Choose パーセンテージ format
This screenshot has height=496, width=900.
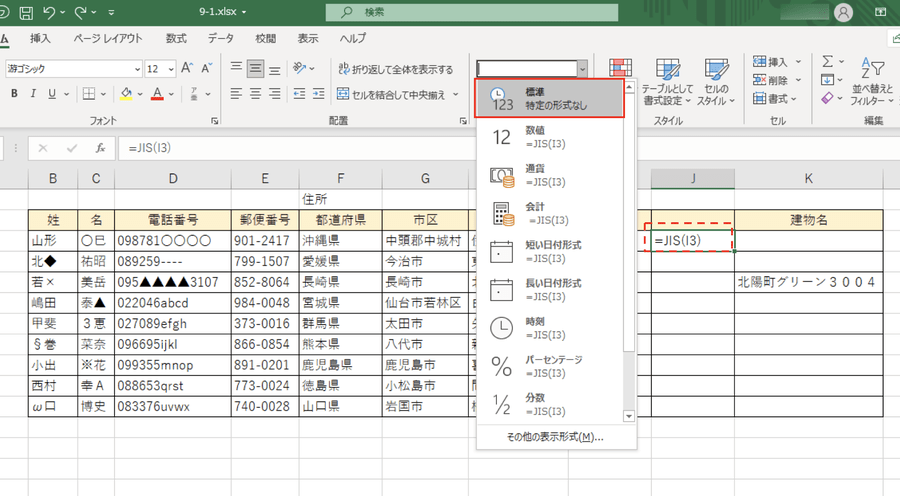click(x=549, y=366)
